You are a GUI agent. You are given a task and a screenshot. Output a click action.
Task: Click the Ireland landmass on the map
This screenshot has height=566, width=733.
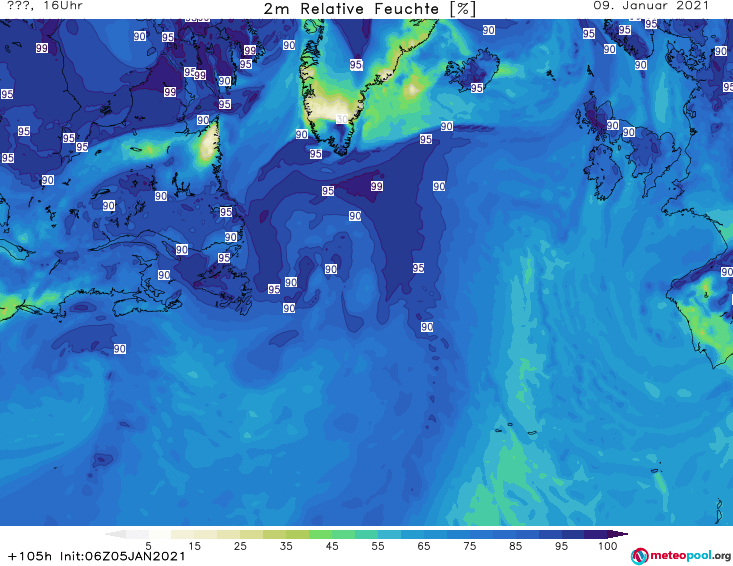(603, 172)
